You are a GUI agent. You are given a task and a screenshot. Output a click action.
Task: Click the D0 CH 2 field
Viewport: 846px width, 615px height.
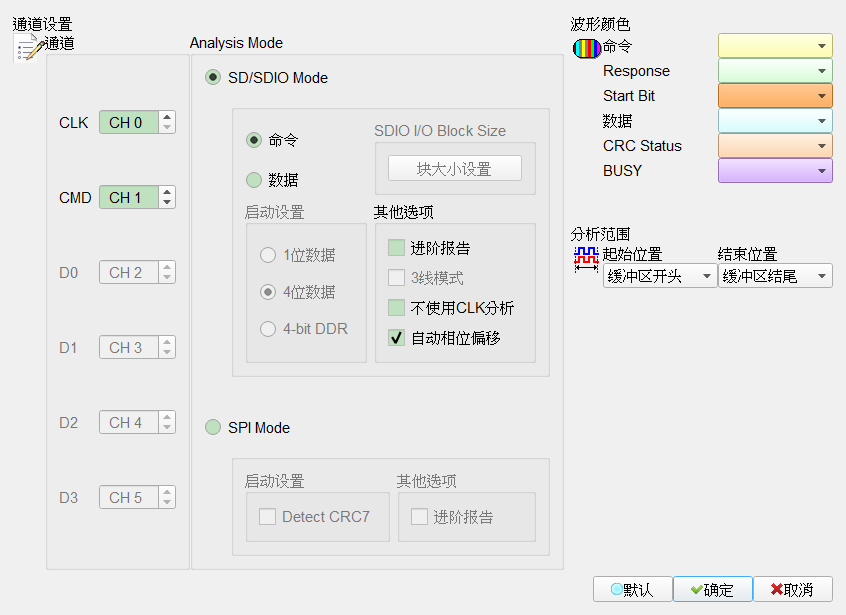coord(129,272)
